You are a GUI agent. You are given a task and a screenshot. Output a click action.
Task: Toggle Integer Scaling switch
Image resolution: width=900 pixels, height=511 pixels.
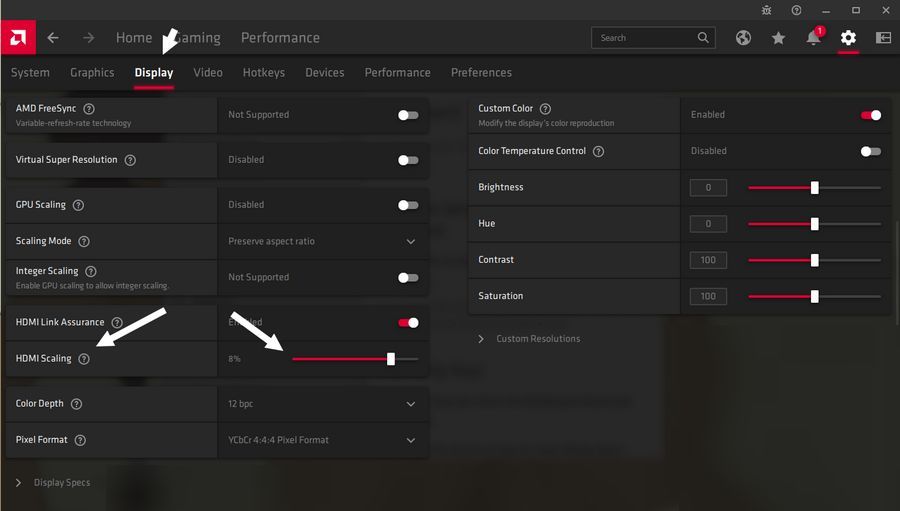[408, 278]
